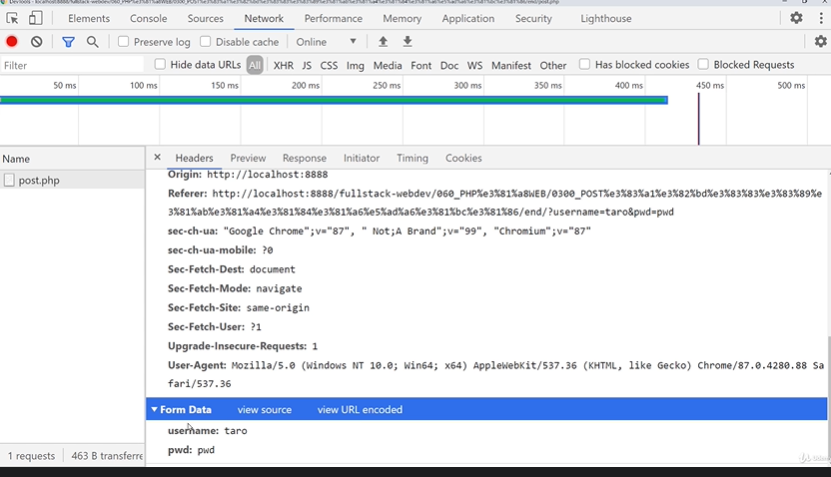Select the post.php request row
The image size is (831, 477).
click(x=72, y=180)
